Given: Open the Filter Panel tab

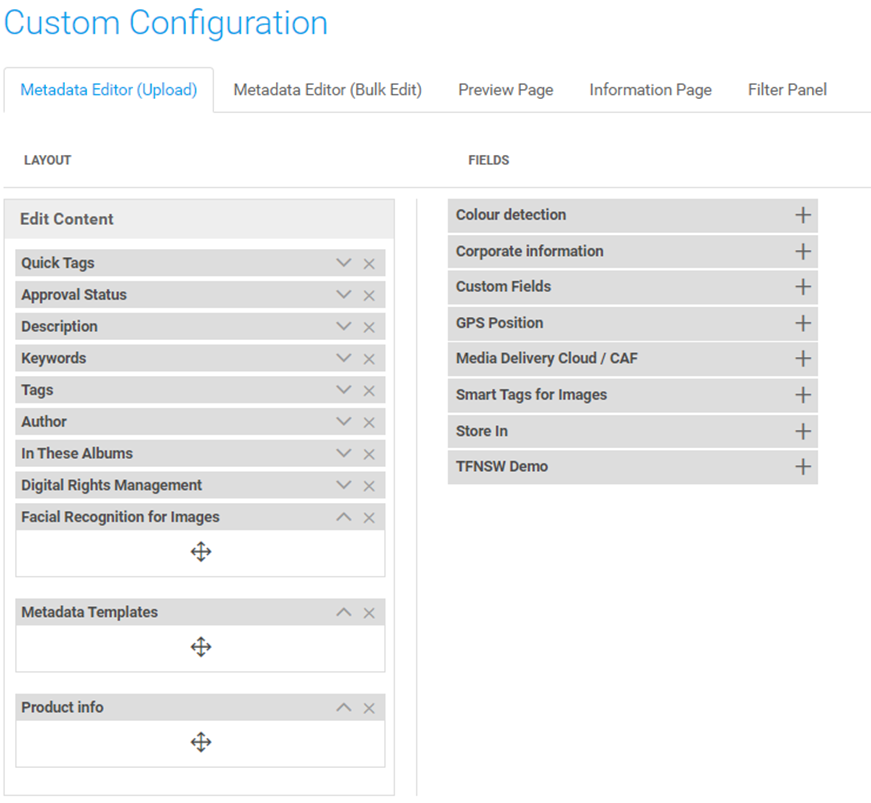Looking at the screenshot, I should pyautogui.click(x=786, y=90).
